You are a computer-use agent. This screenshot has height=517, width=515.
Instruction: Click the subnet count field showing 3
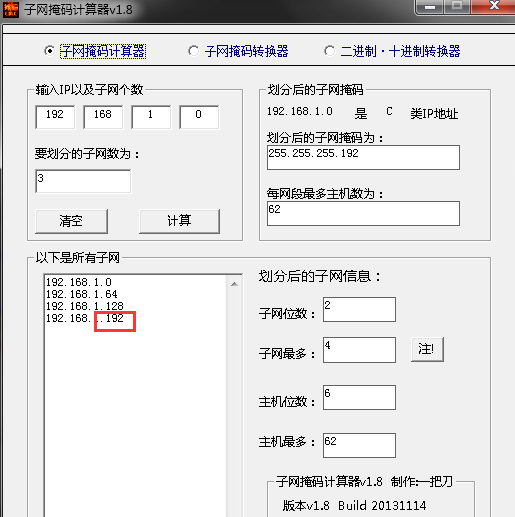pos(83,181)
